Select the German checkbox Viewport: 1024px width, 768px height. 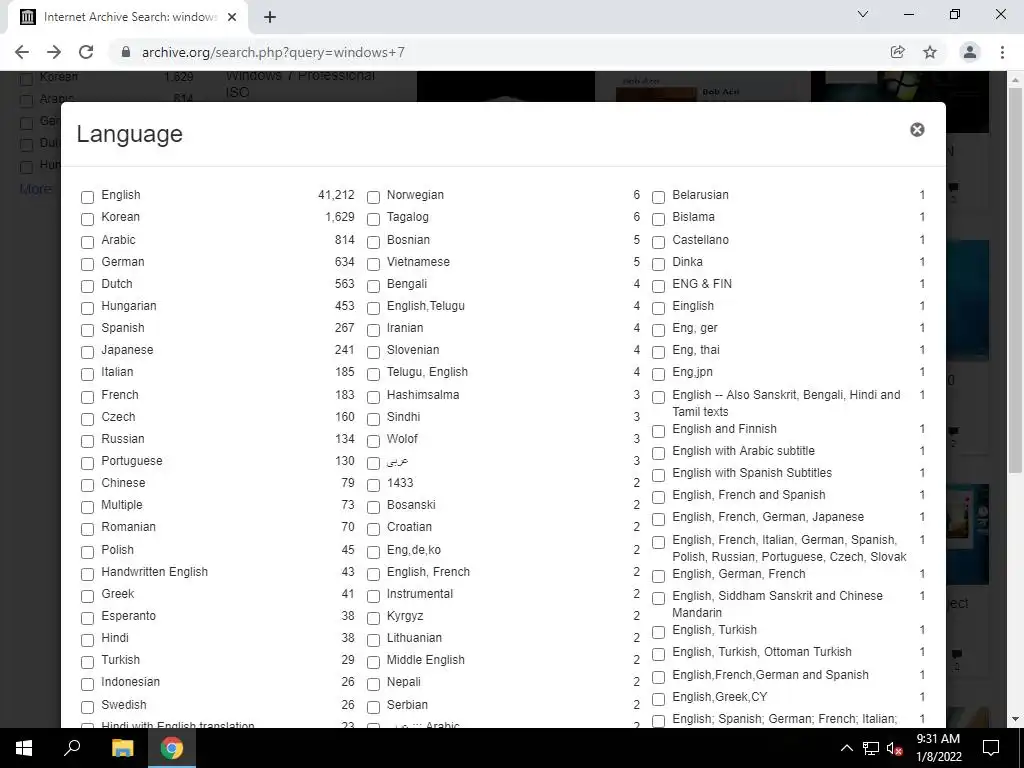pos(88,264)
